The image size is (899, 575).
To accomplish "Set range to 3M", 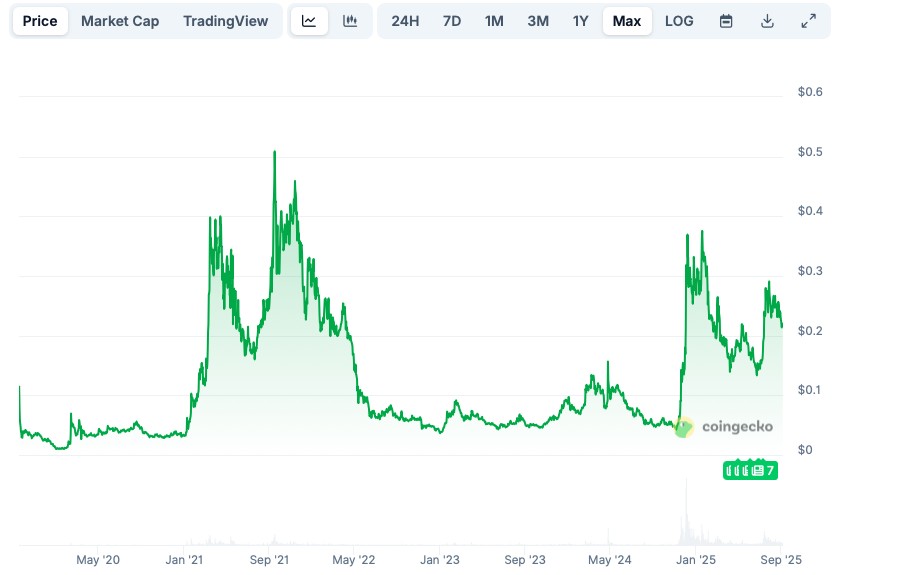I will (x=538, y=21).
